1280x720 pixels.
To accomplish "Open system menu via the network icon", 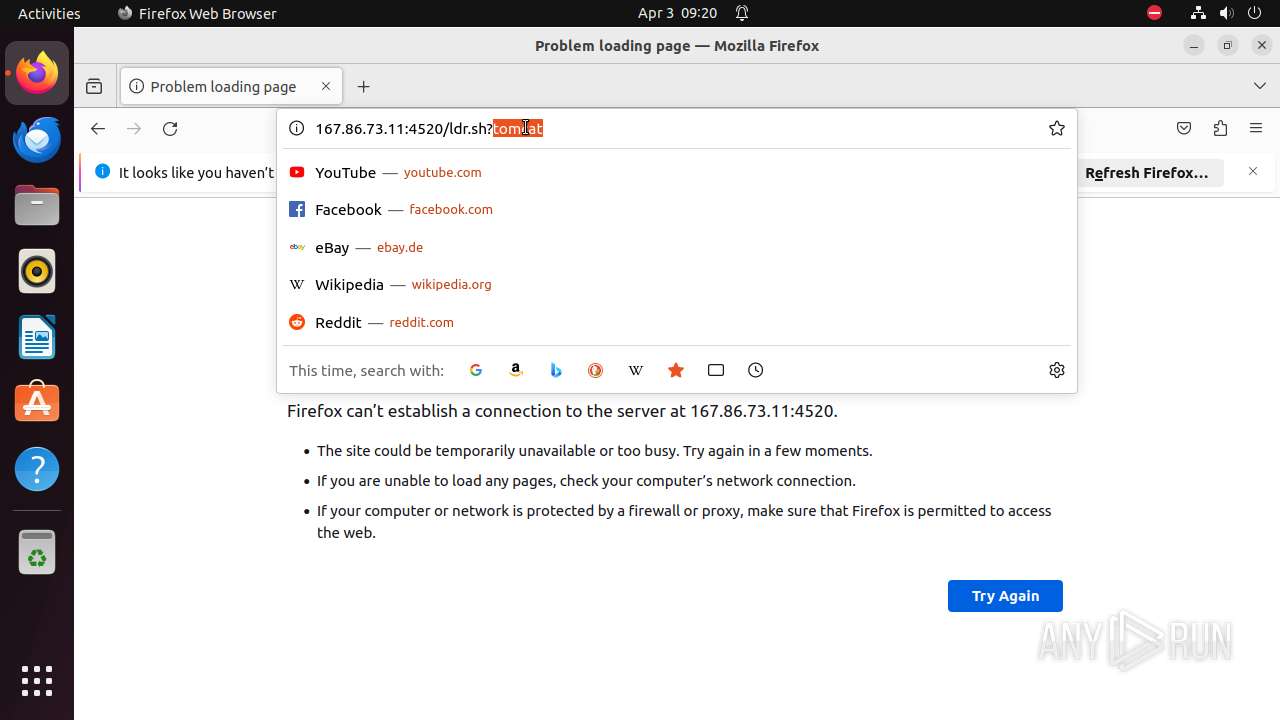I will click(1198, 13).
